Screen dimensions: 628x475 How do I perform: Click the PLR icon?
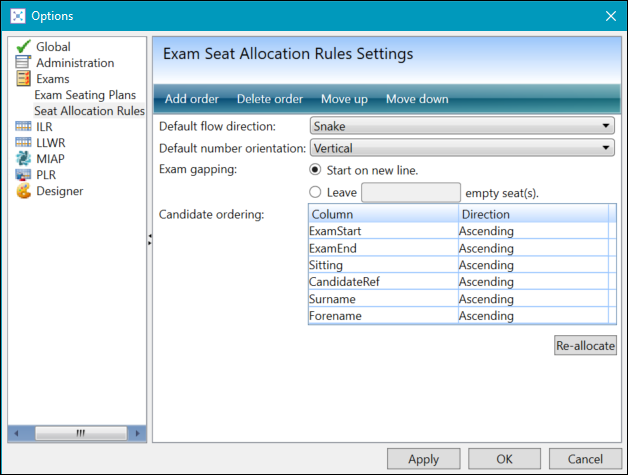point(23,175)
